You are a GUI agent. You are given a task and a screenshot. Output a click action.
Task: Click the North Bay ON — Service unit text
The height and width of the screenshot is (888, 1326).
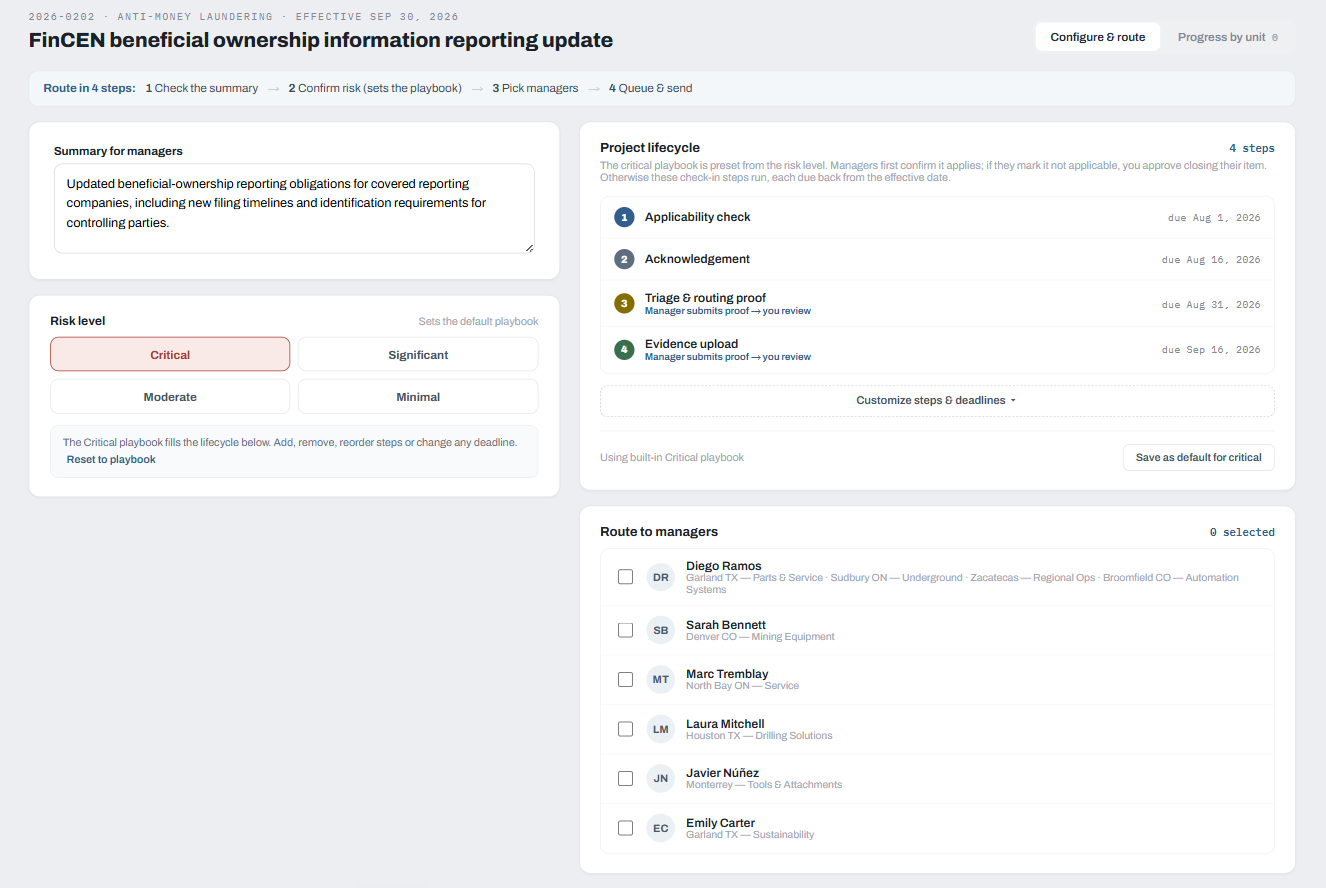(742, 686)
